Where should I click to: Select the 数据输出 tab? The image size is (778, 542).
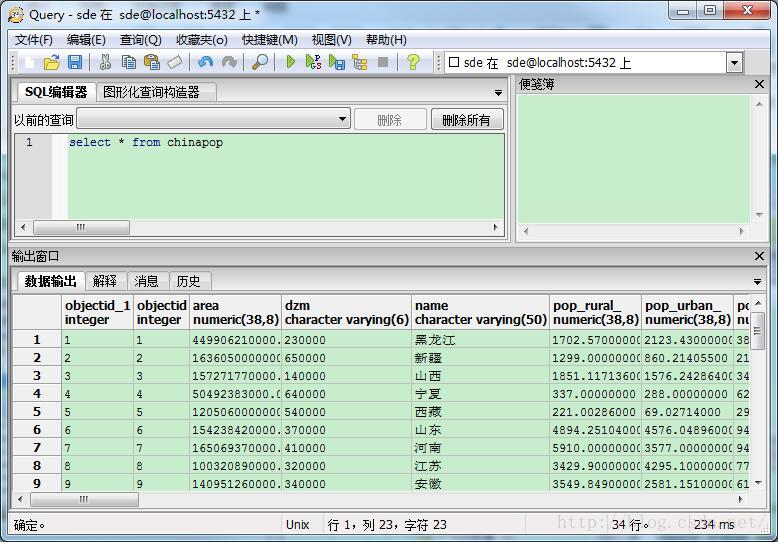(50, 281)
